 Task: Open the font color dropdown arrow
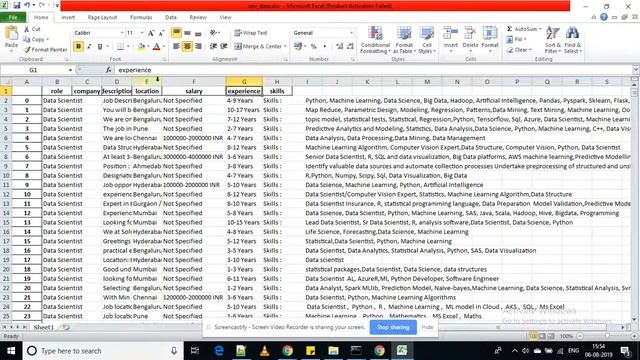coord(164,47)
